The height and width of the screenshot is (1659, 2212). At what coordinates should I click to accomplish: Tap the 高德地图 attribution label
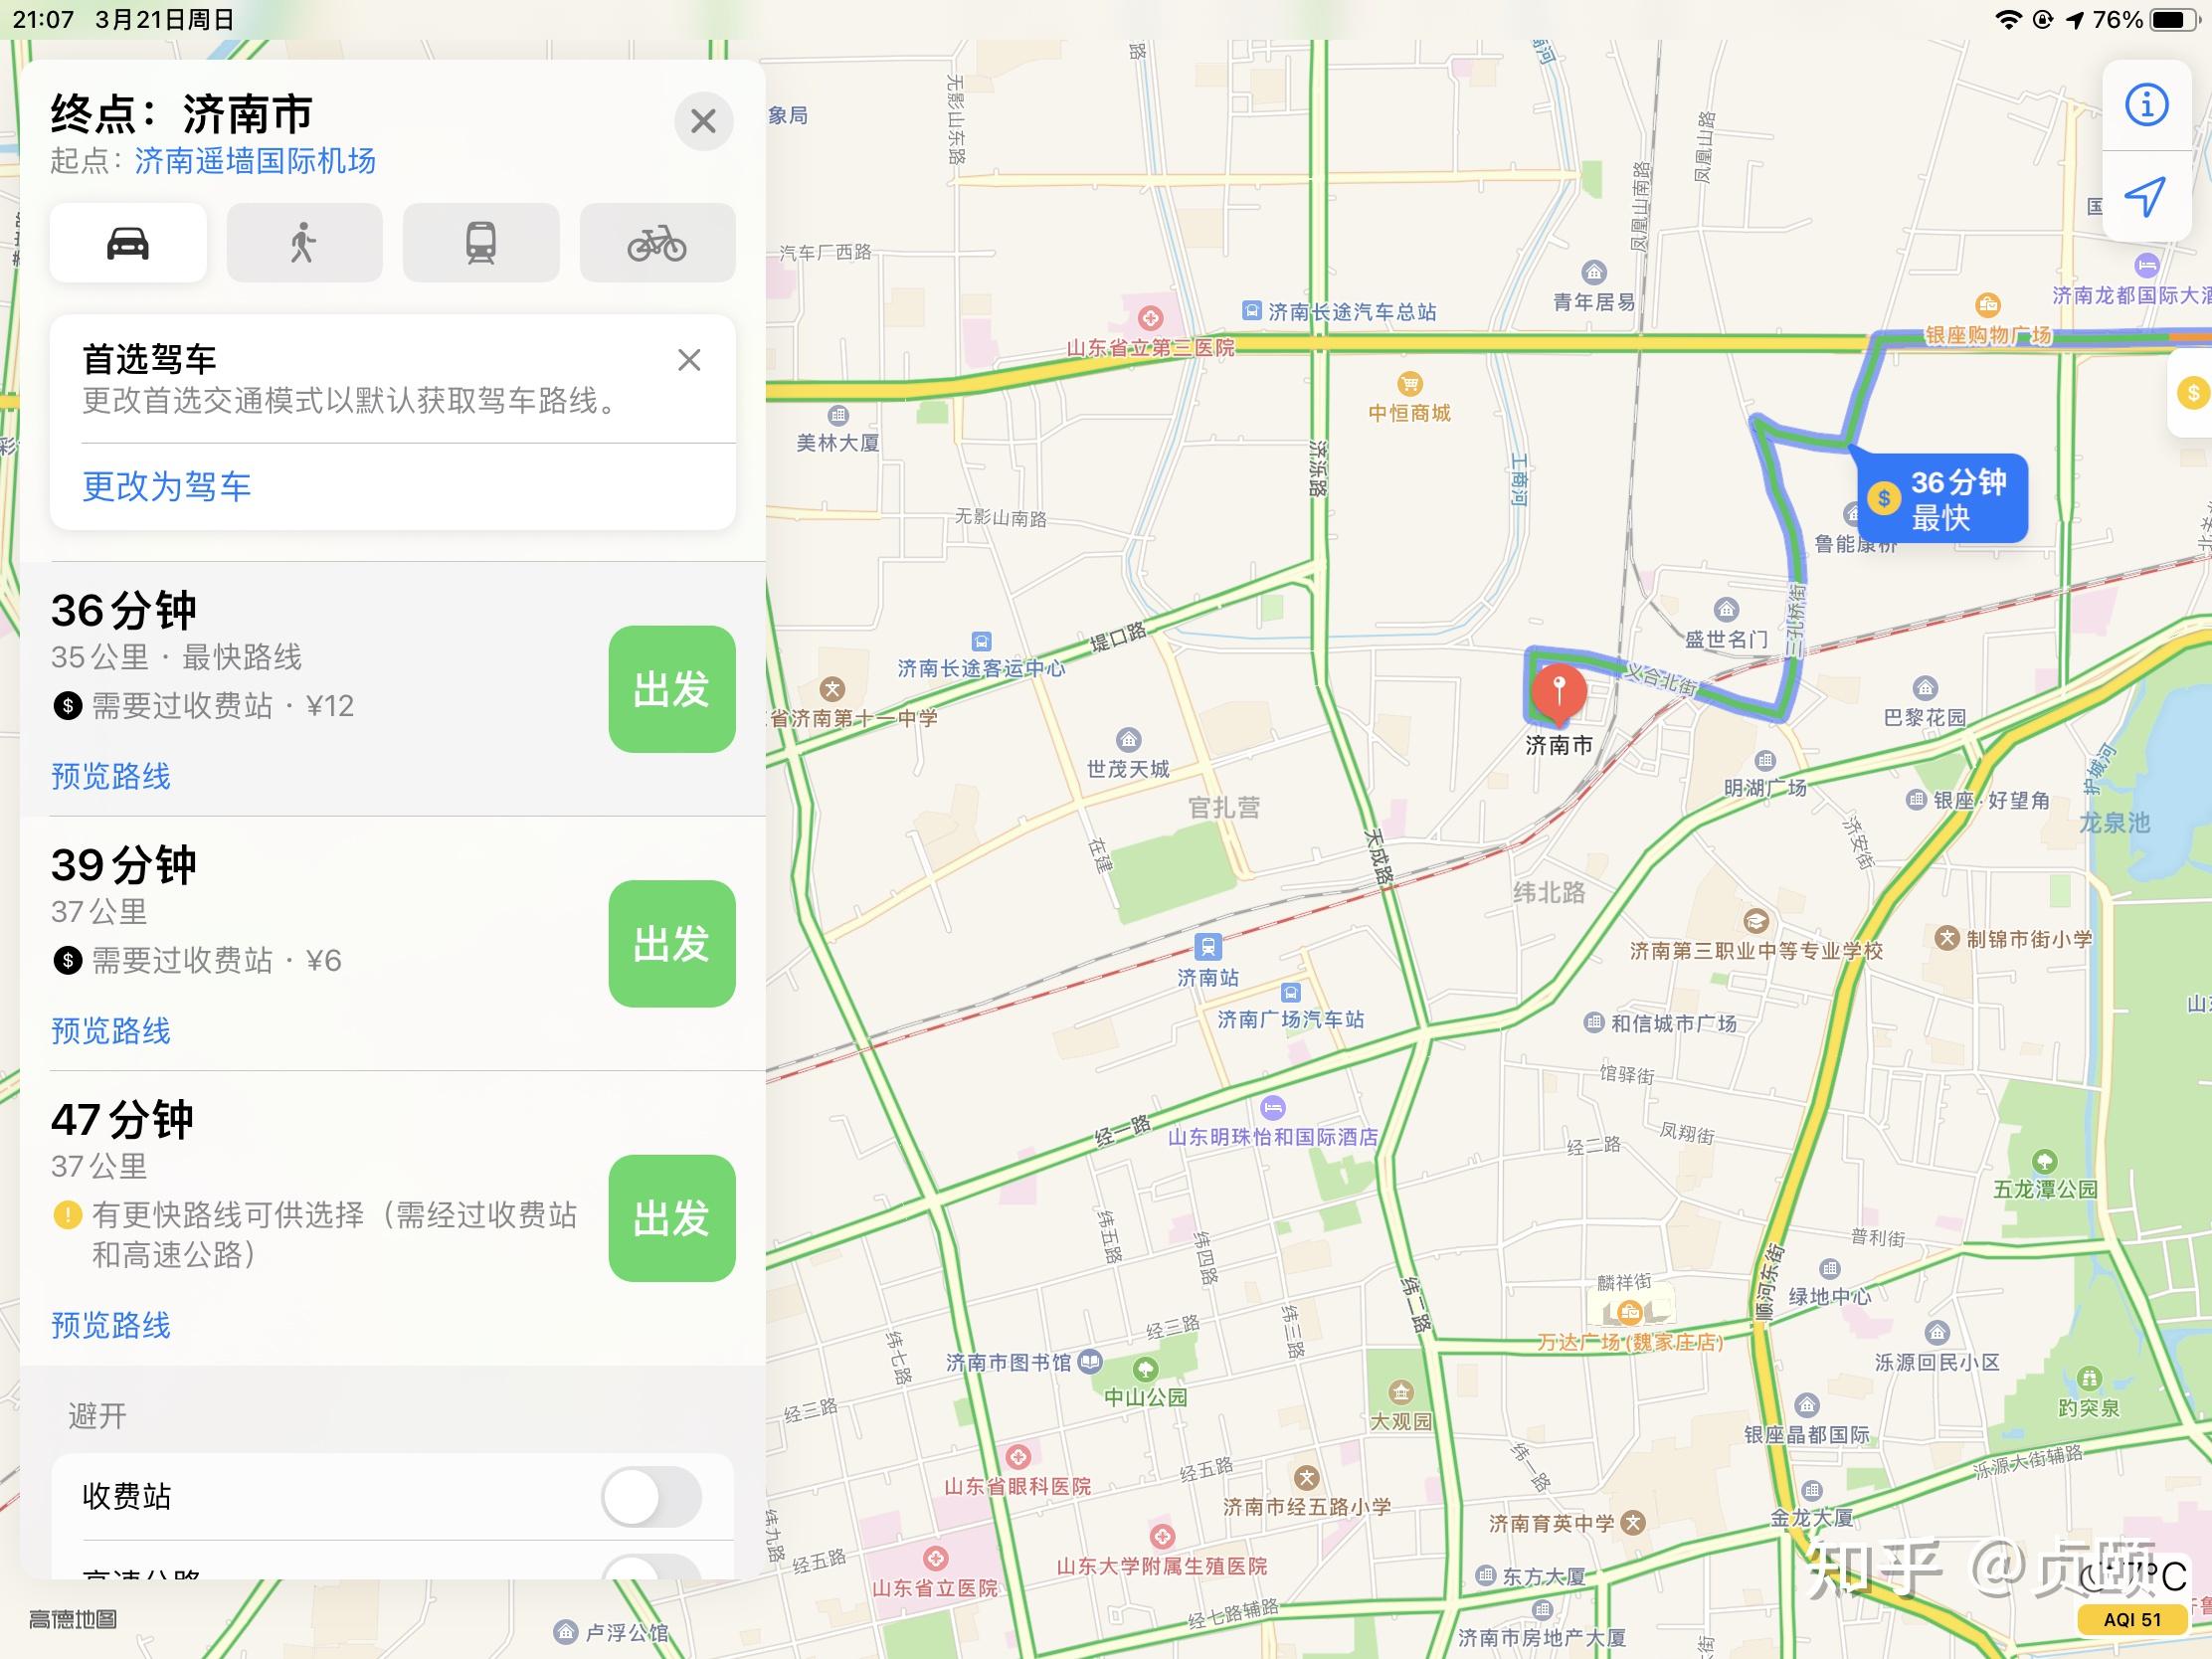[73, 1619]
